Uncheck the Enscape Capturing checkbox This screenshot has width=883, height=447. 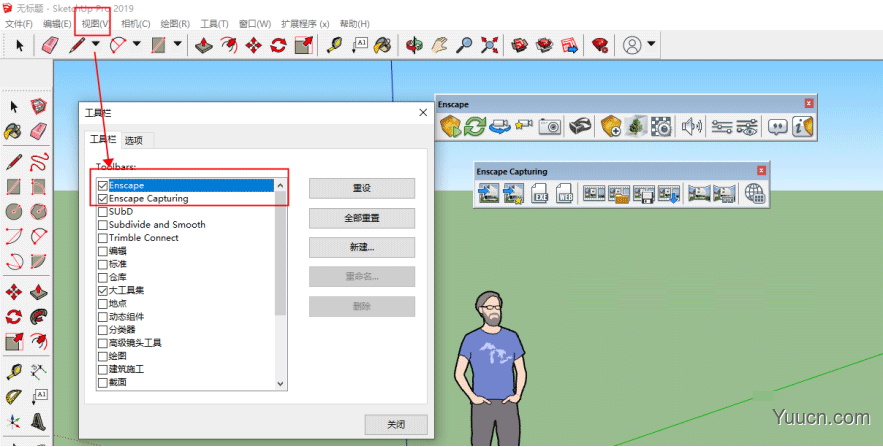coord(102,199)
